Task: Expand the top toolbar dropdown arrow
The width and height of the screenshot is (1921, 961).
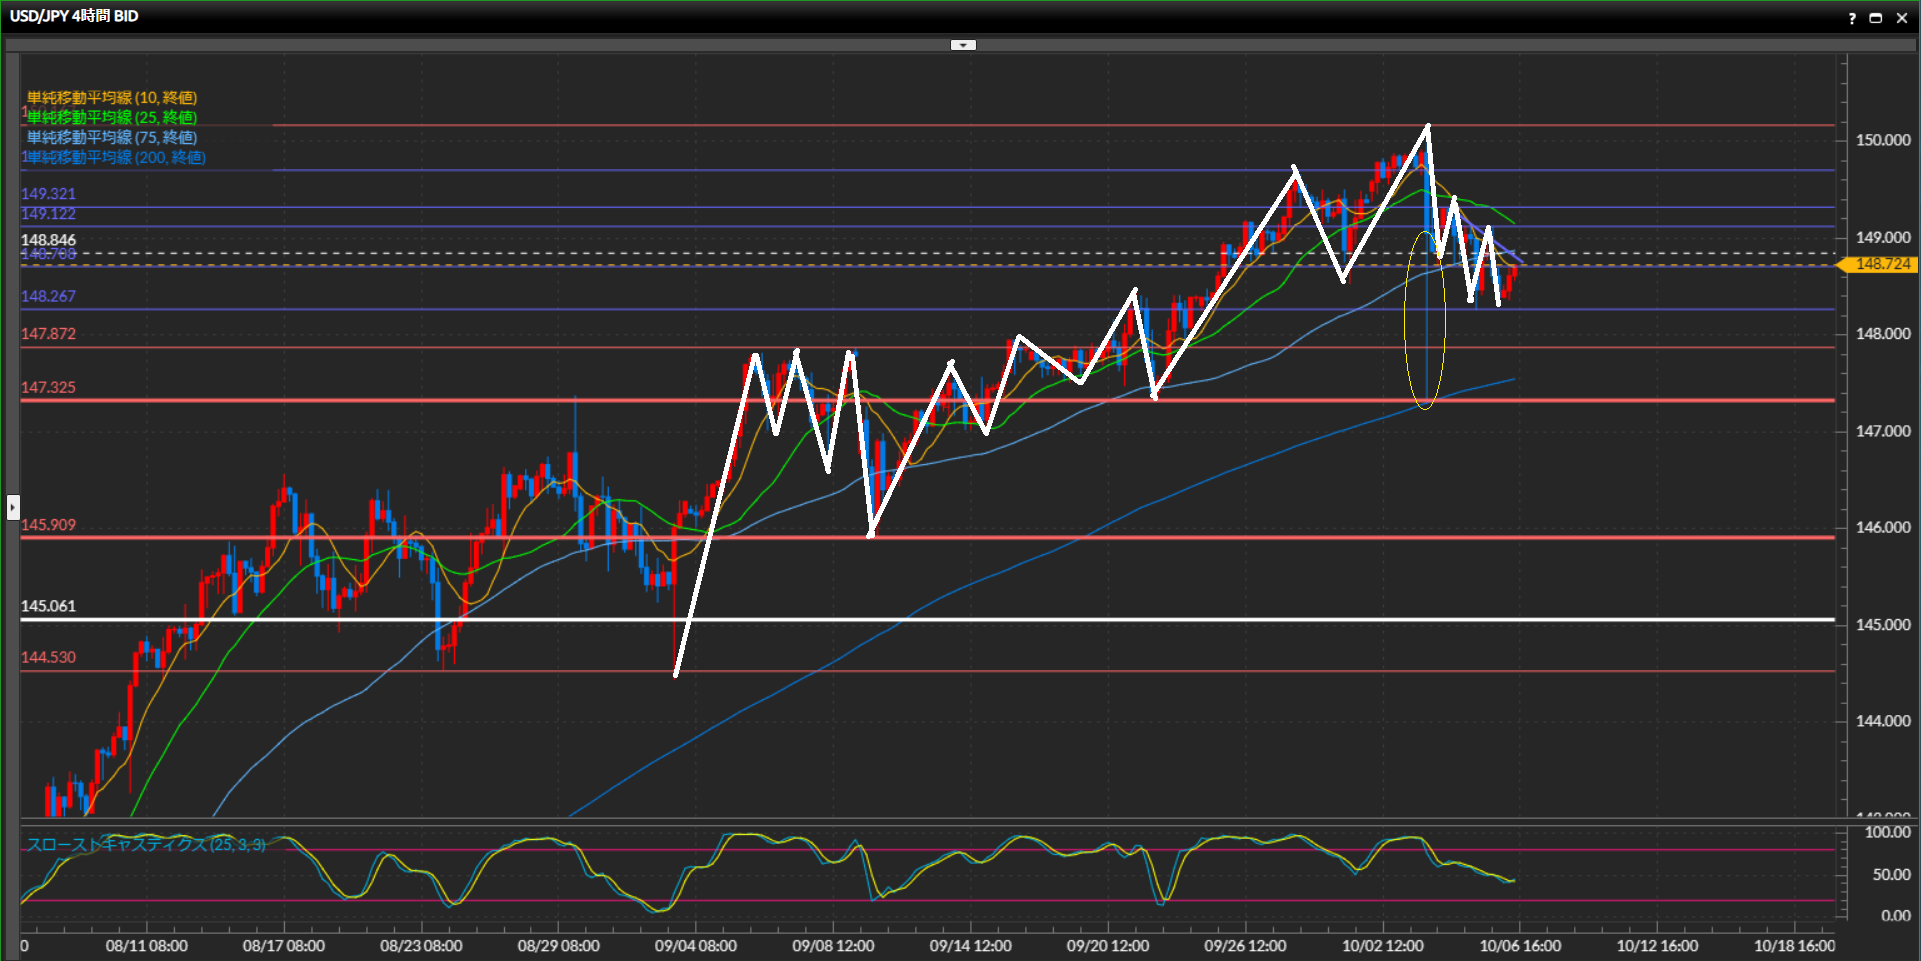Action: point(963,45)
